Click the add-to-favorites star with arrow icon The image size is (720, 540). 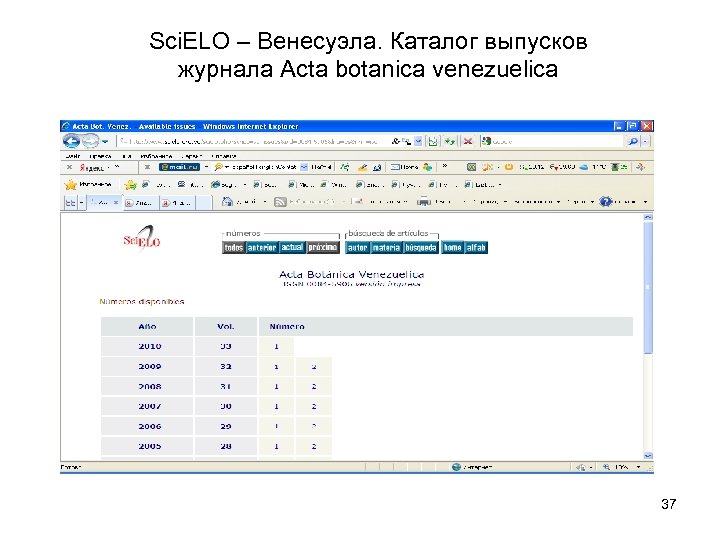[130, 185]
